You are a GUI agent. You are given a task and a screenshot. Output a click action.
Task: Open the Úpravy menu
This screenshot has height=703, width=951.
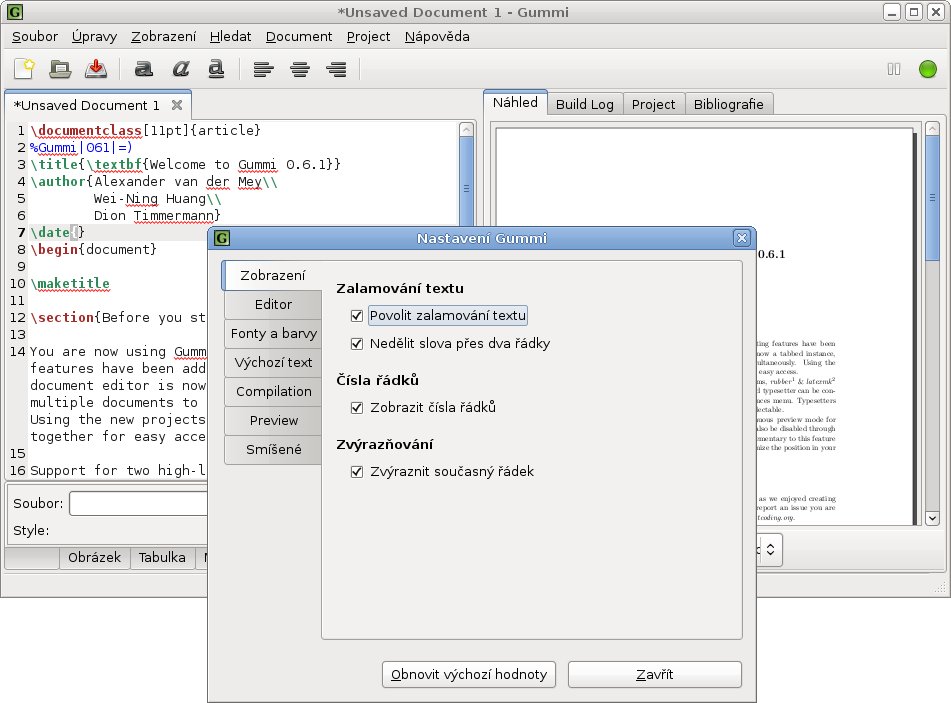94,36
